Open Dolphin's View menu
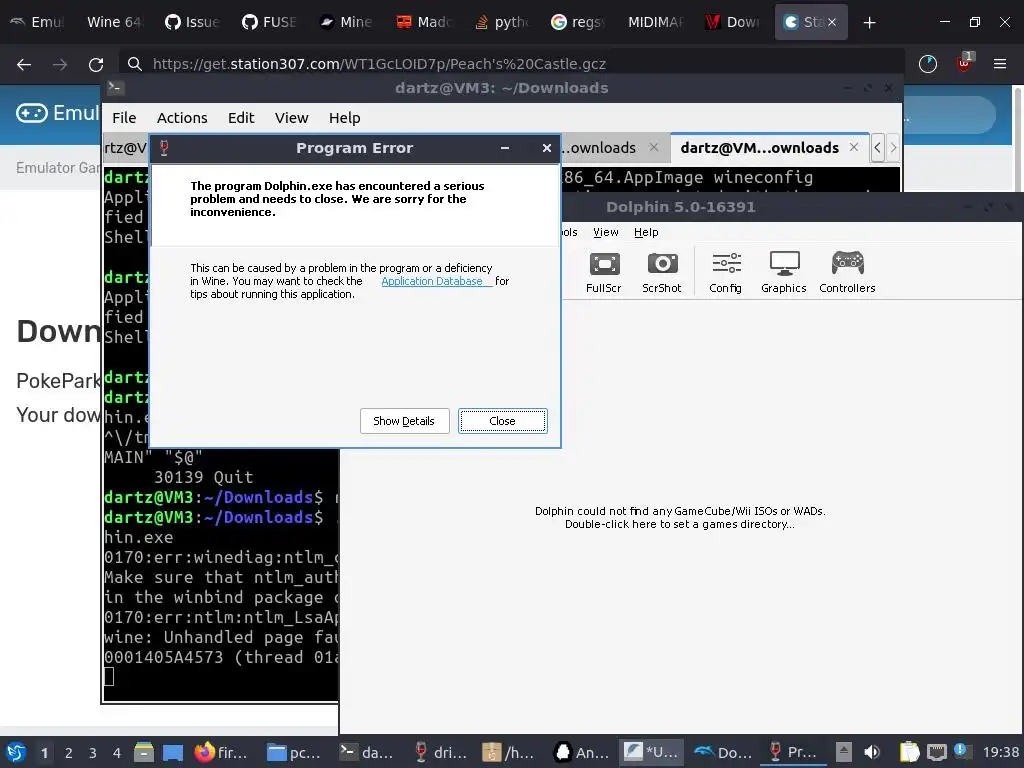Image resolution: width=1024 pixels, height=768 pixels. [605, 232]
